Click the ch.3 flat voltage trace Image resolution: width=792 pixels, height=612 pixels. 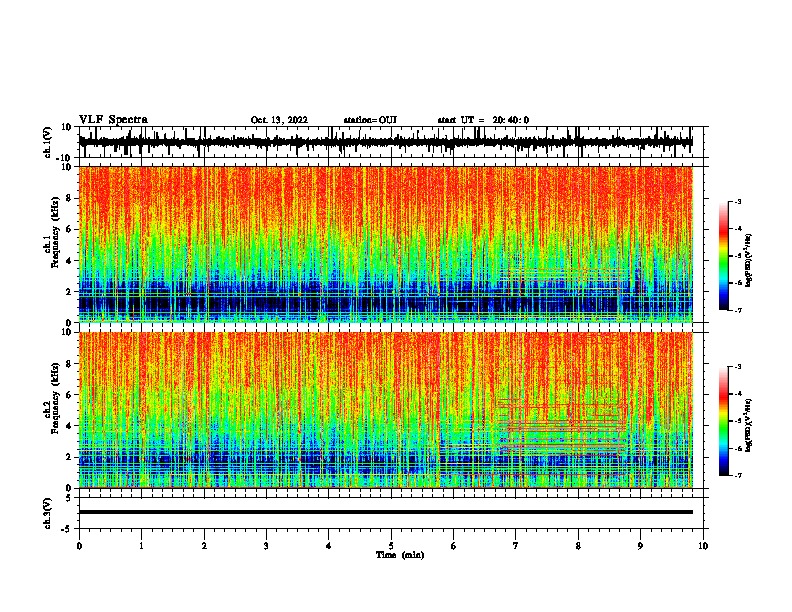pos(386,512)
